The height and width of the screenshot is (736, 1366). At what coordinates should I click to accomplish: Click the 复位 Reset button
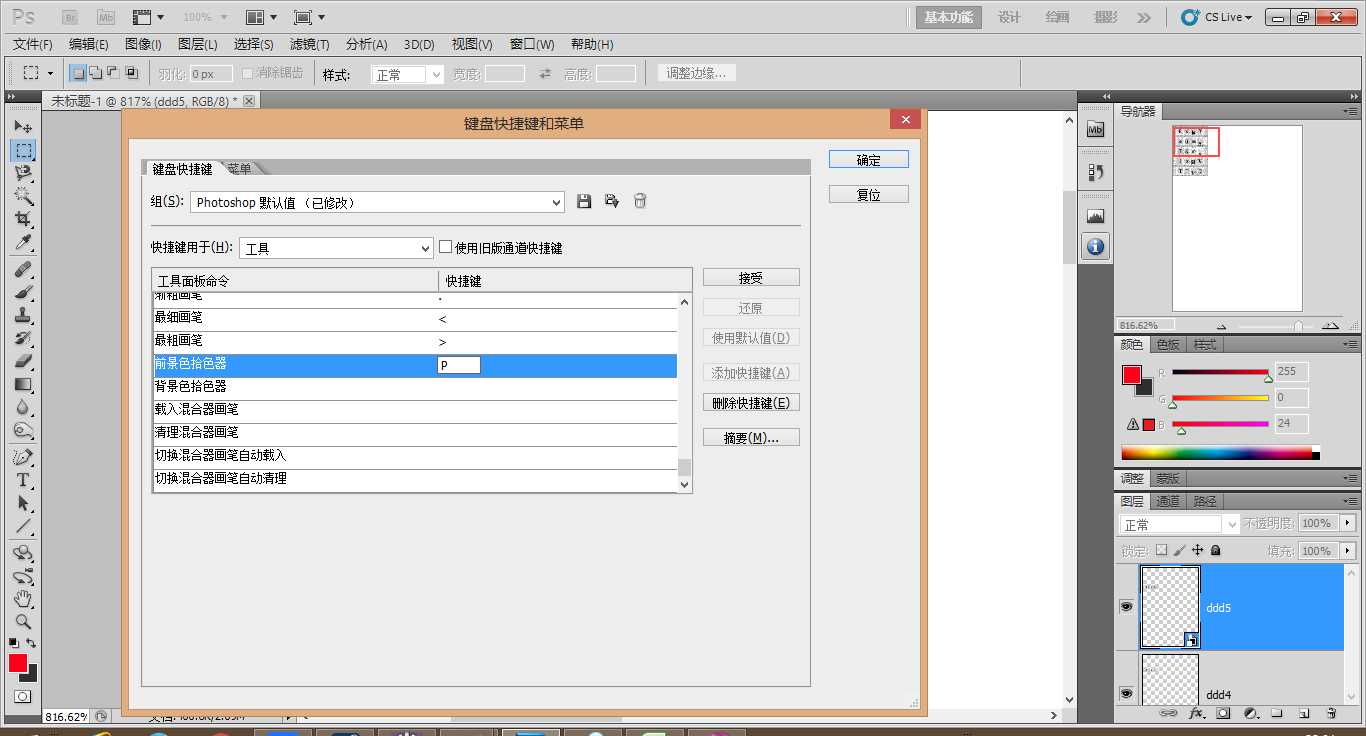(x=869, y=195)
